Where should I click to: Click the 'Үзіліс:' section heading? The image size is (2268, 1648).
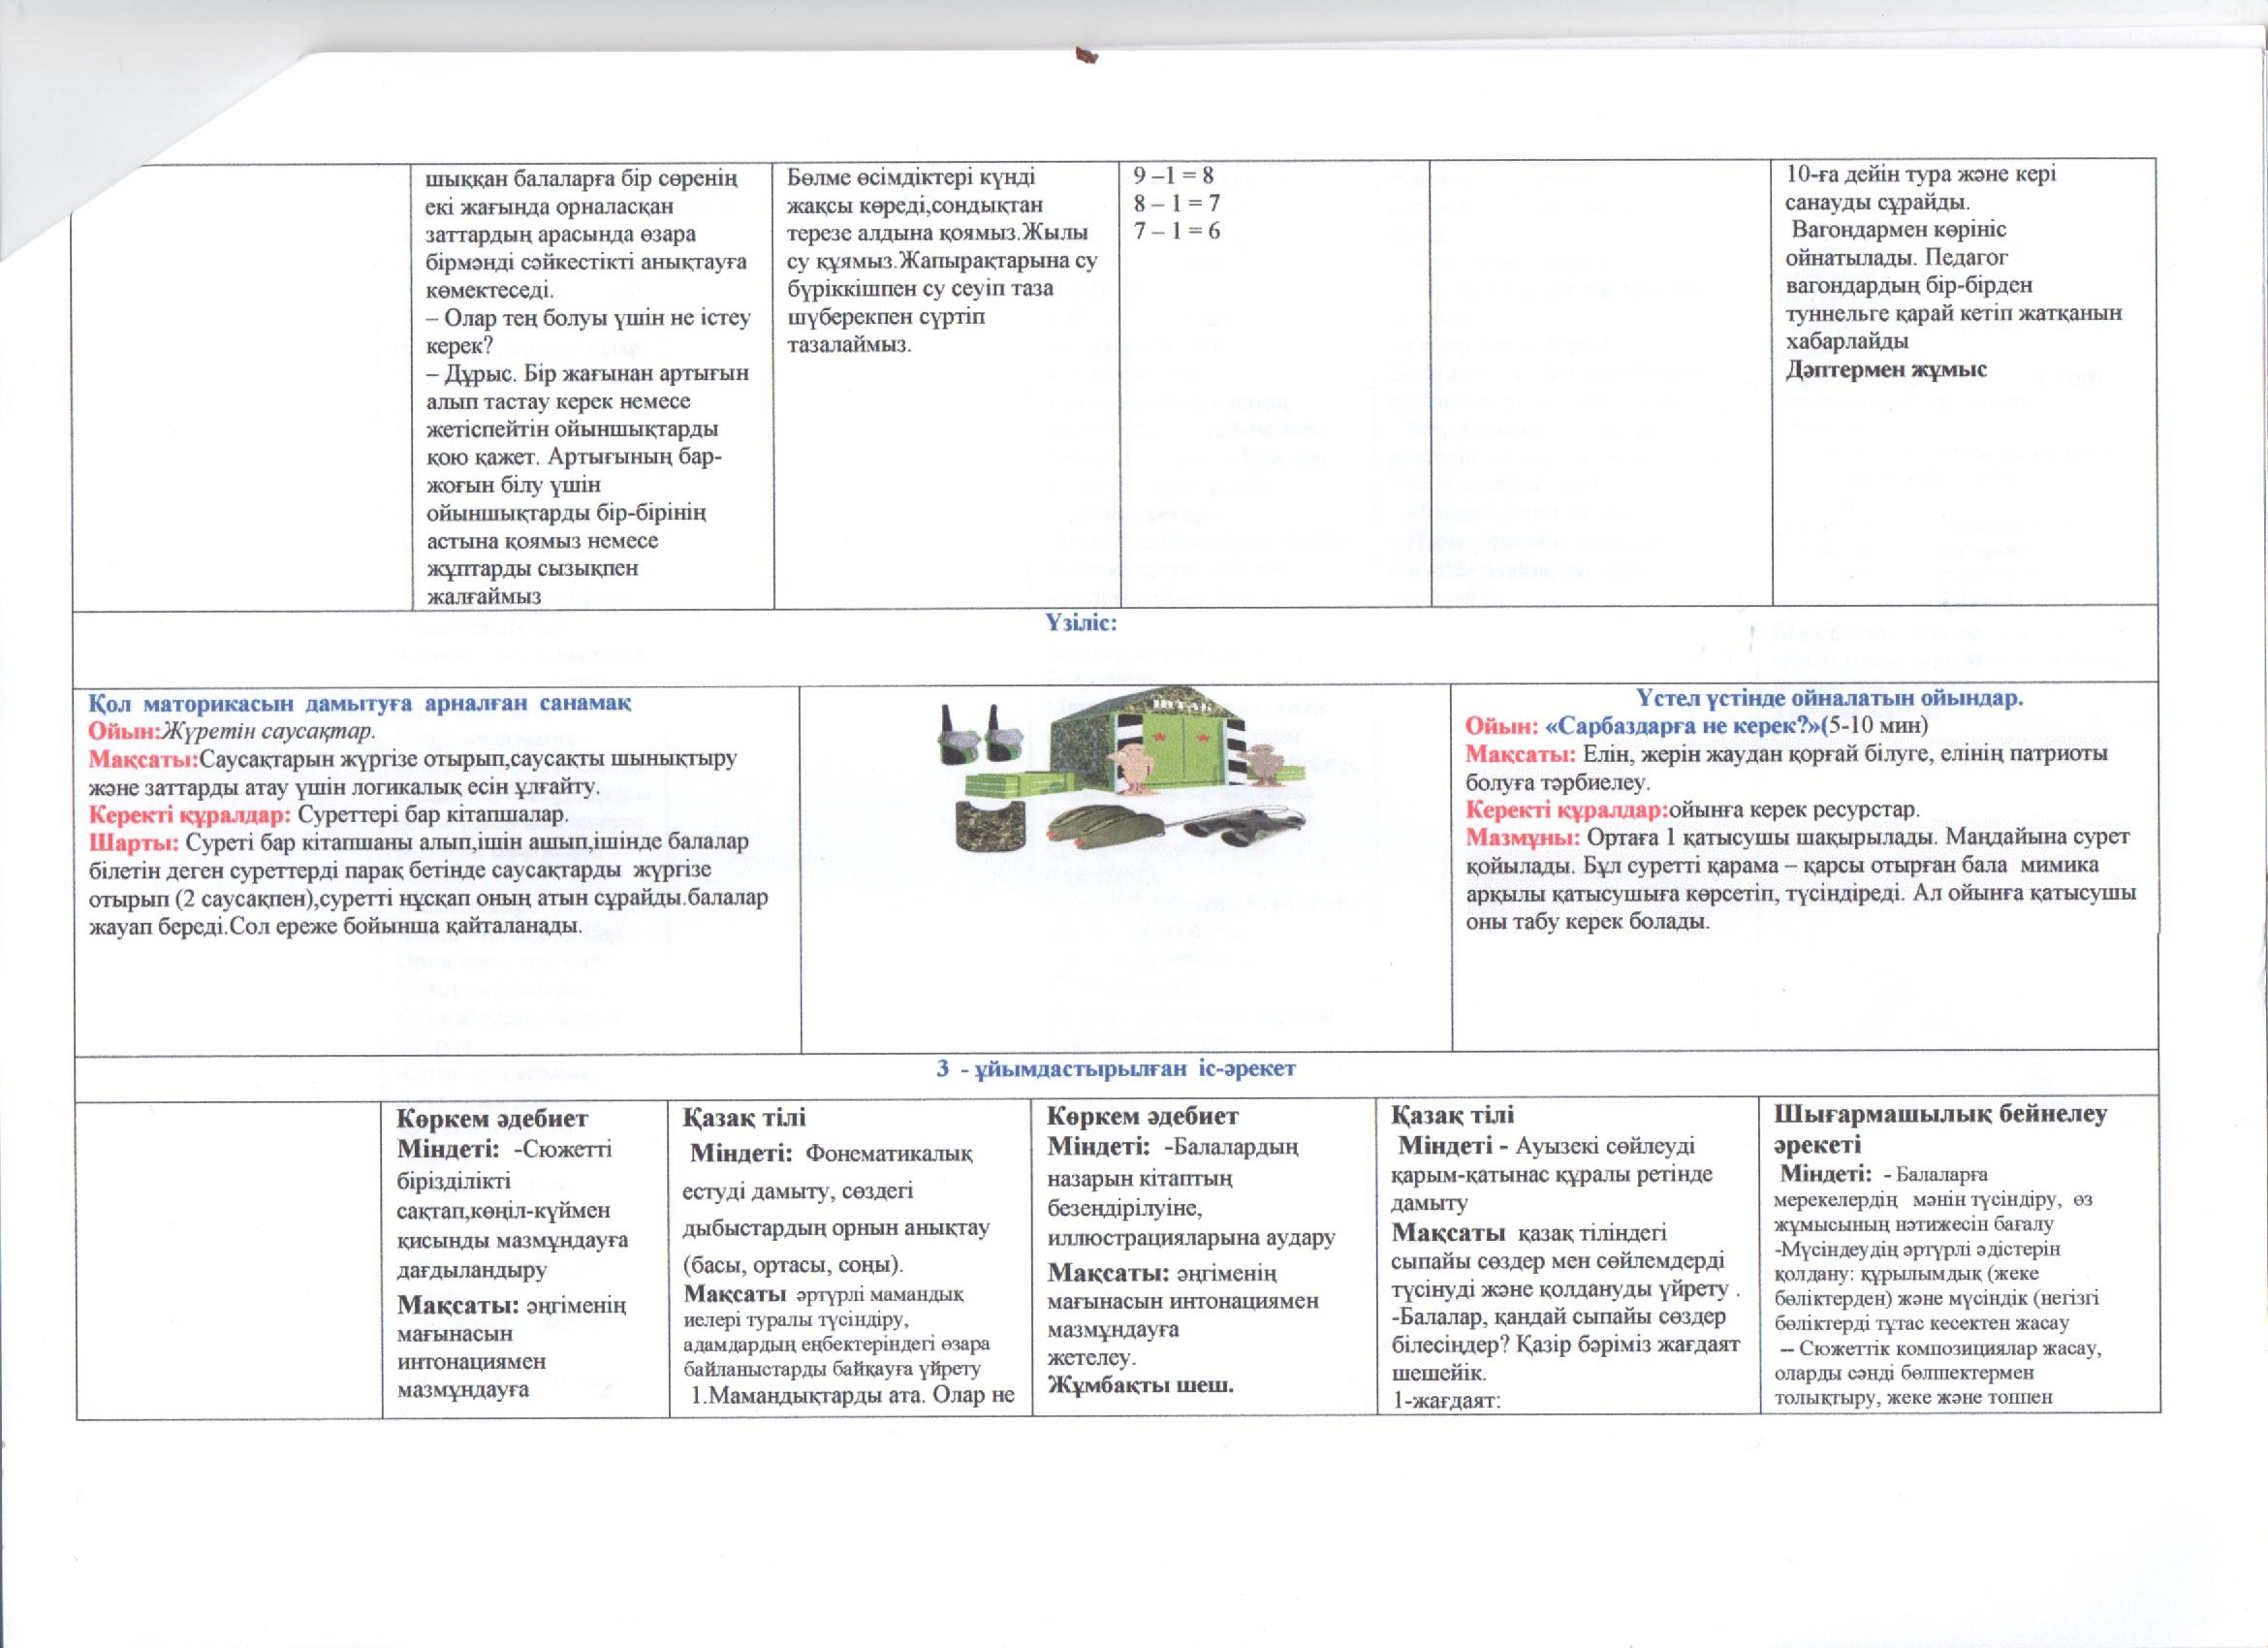[x=1081, y=623]
